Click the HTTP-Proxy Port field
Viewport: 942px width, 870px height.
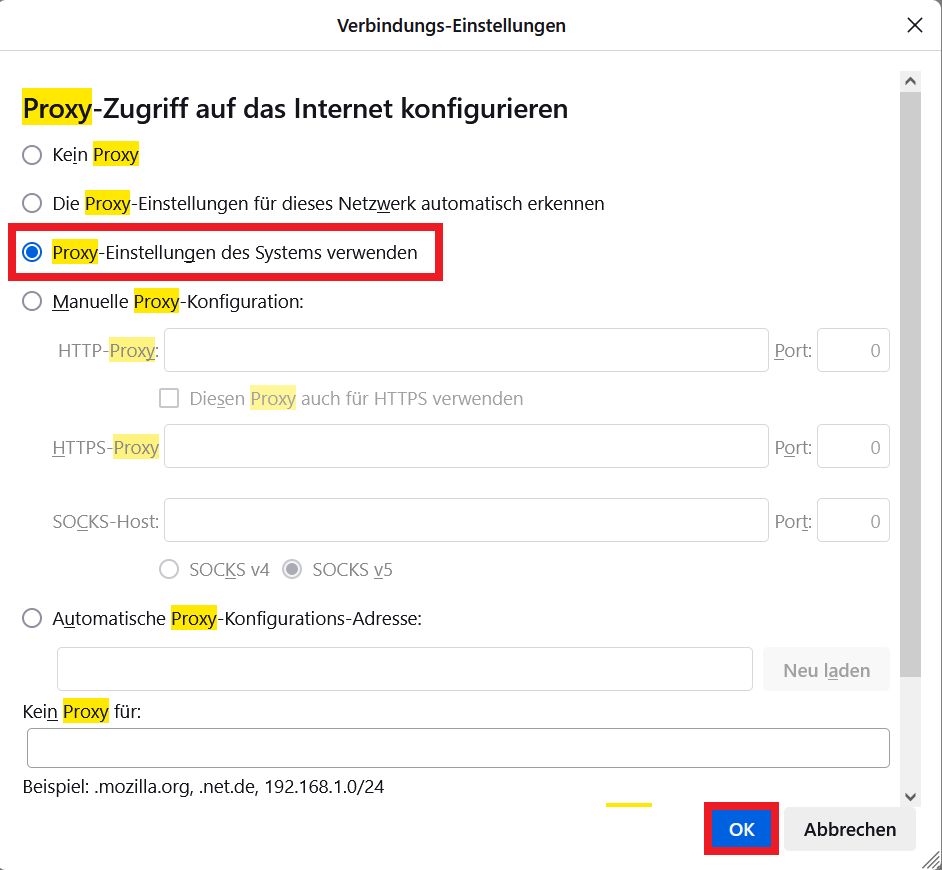(x=853, y=350)
